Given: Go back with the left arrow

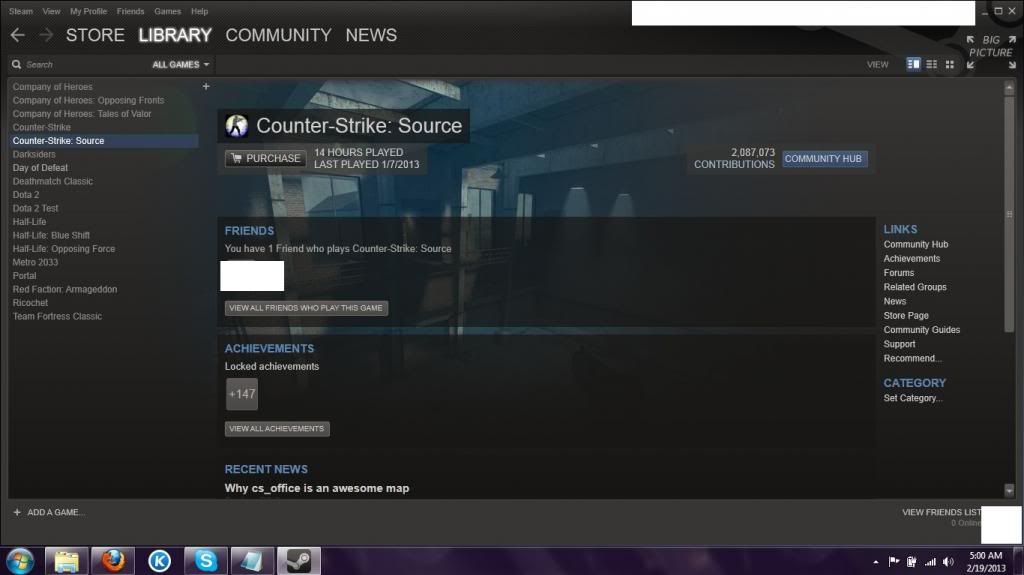Looking at the screenshot, I should tap(18, 35).
